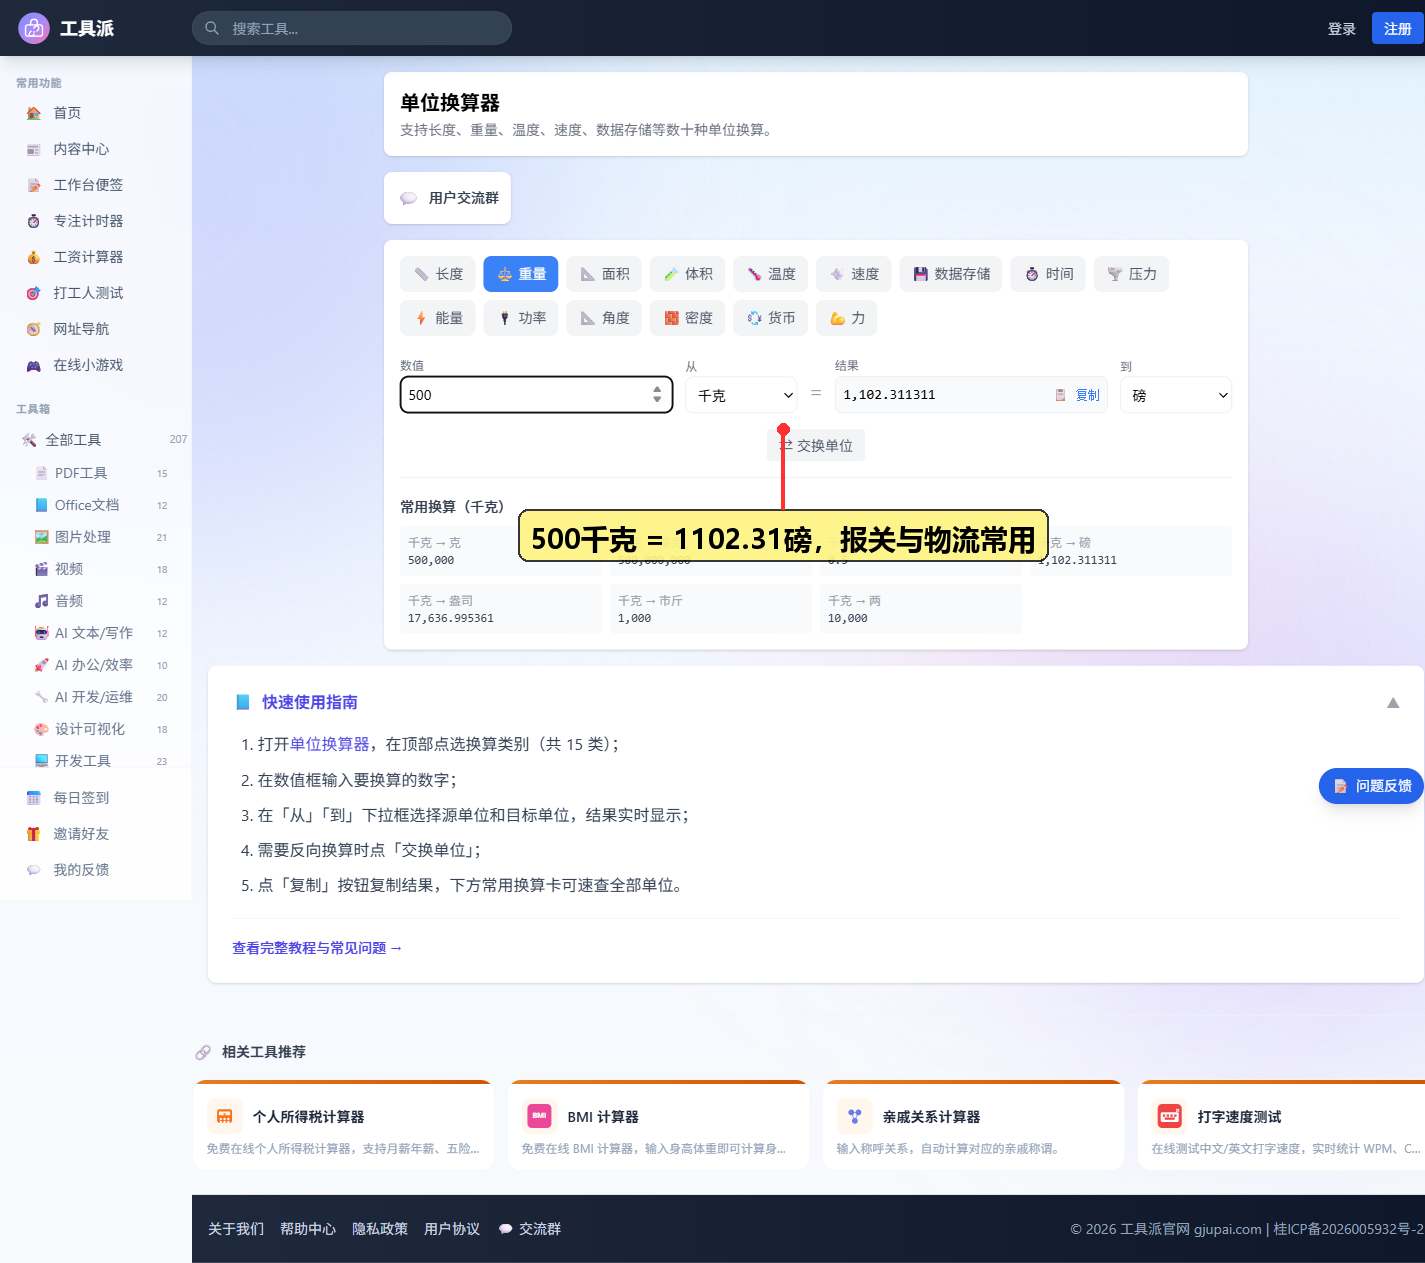Select the 功率 category tab
The image size is (1425, 1263).
click(521, 318)
